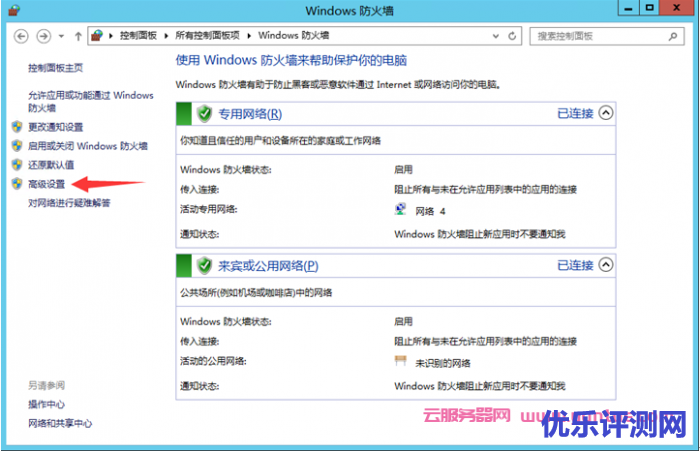
Task: Click the network icon beside 网络 4
Action: (400, 209)
